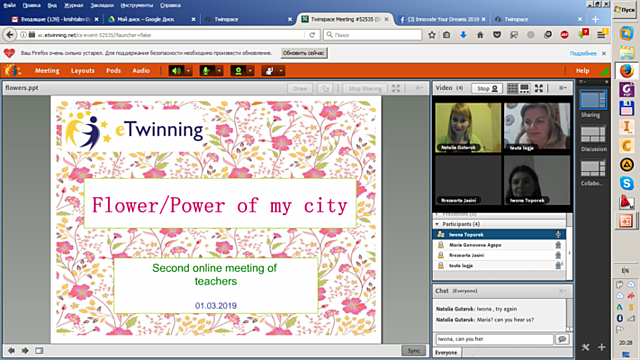Select participant teuta lagja
This screenshot has width=640, height=360.
[x=500, y=265]
